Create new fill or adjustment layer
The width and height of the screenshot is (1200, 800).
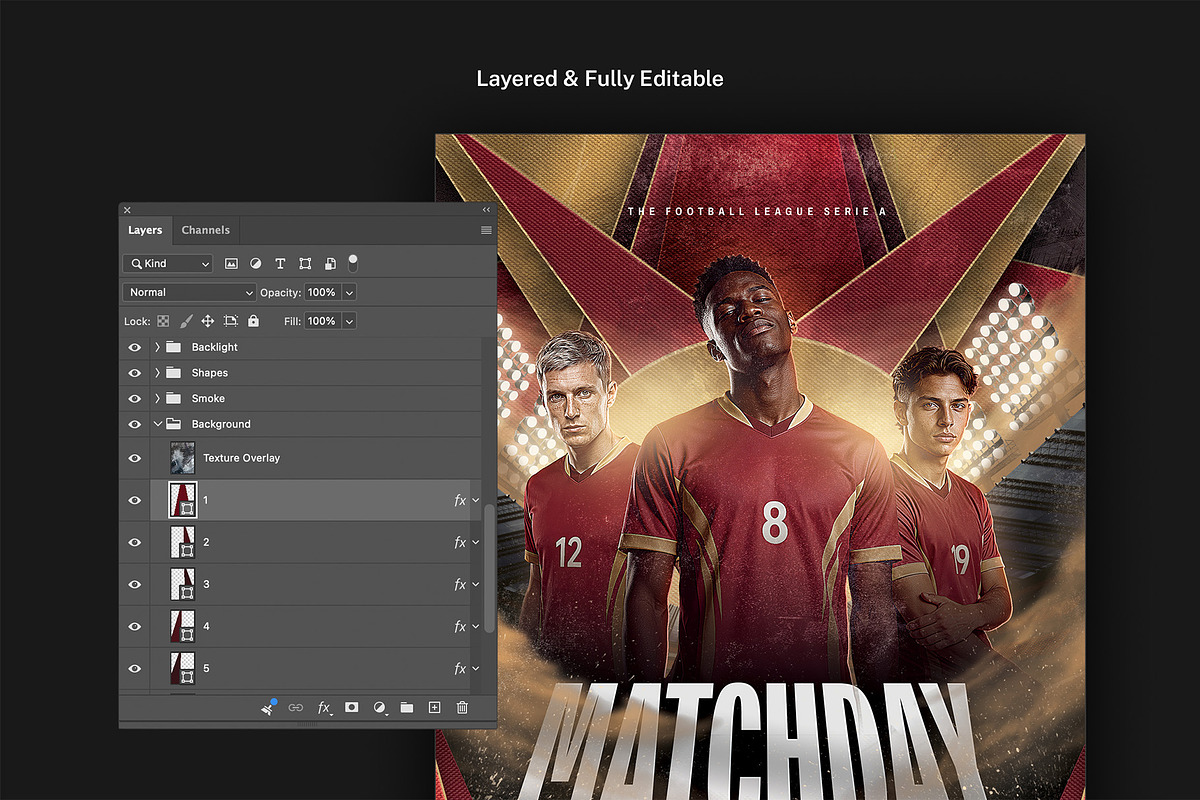click(380, 707)
